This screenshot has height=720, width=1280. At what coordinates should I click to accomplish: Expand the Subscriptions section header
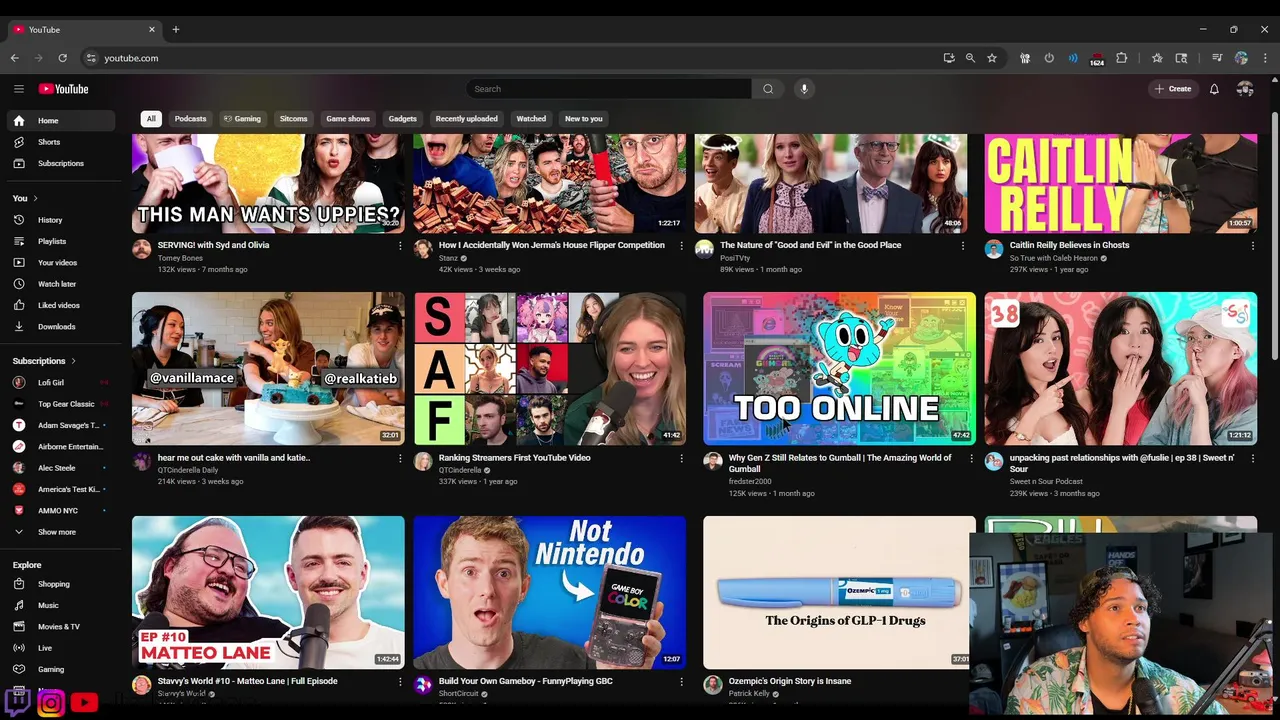(45, 361)
